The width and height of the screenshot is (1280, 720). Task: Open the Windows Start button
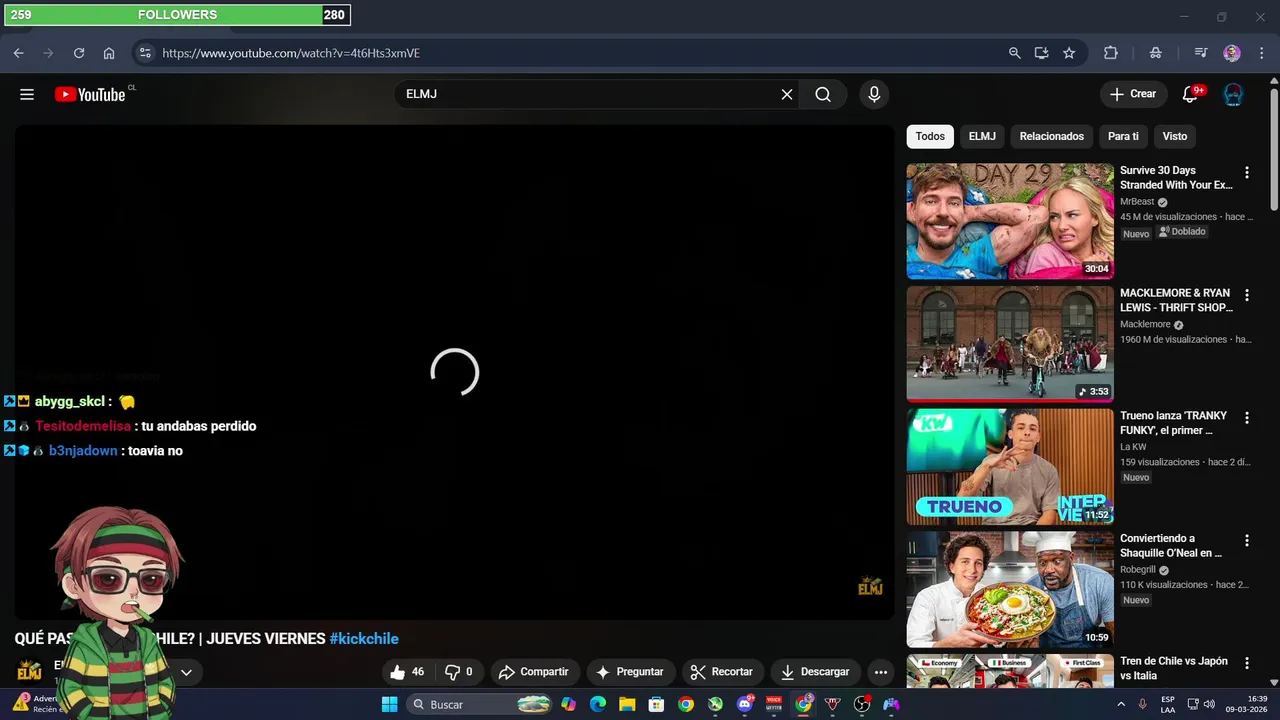point(390,705)
